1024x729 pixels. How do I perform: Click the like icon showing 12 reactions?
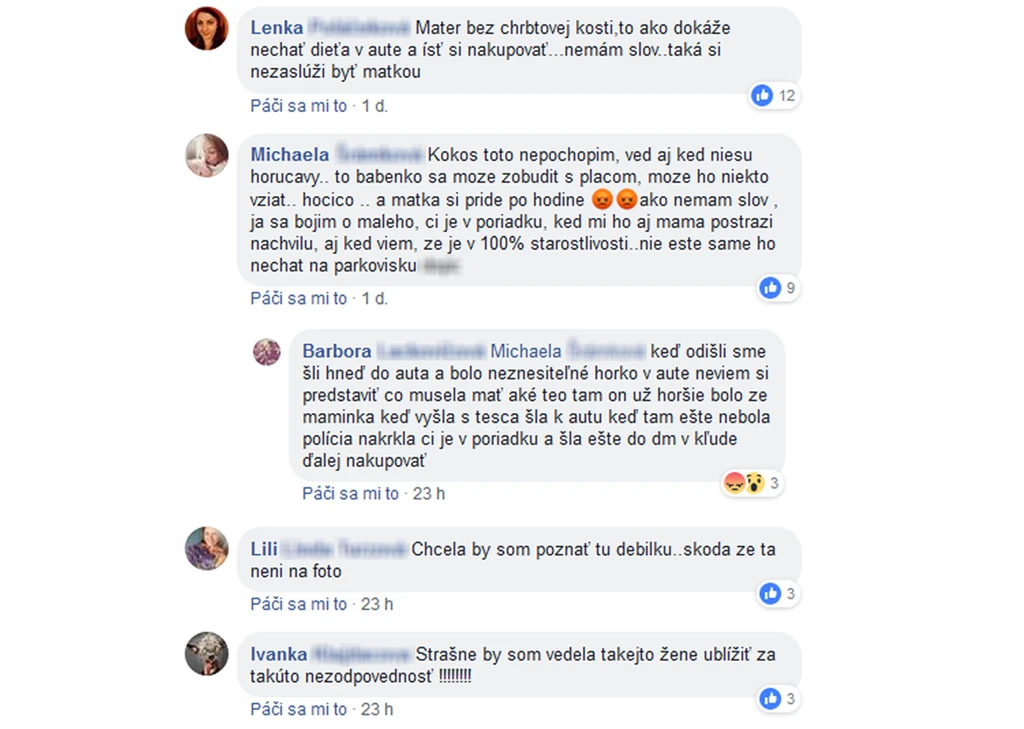761,95
